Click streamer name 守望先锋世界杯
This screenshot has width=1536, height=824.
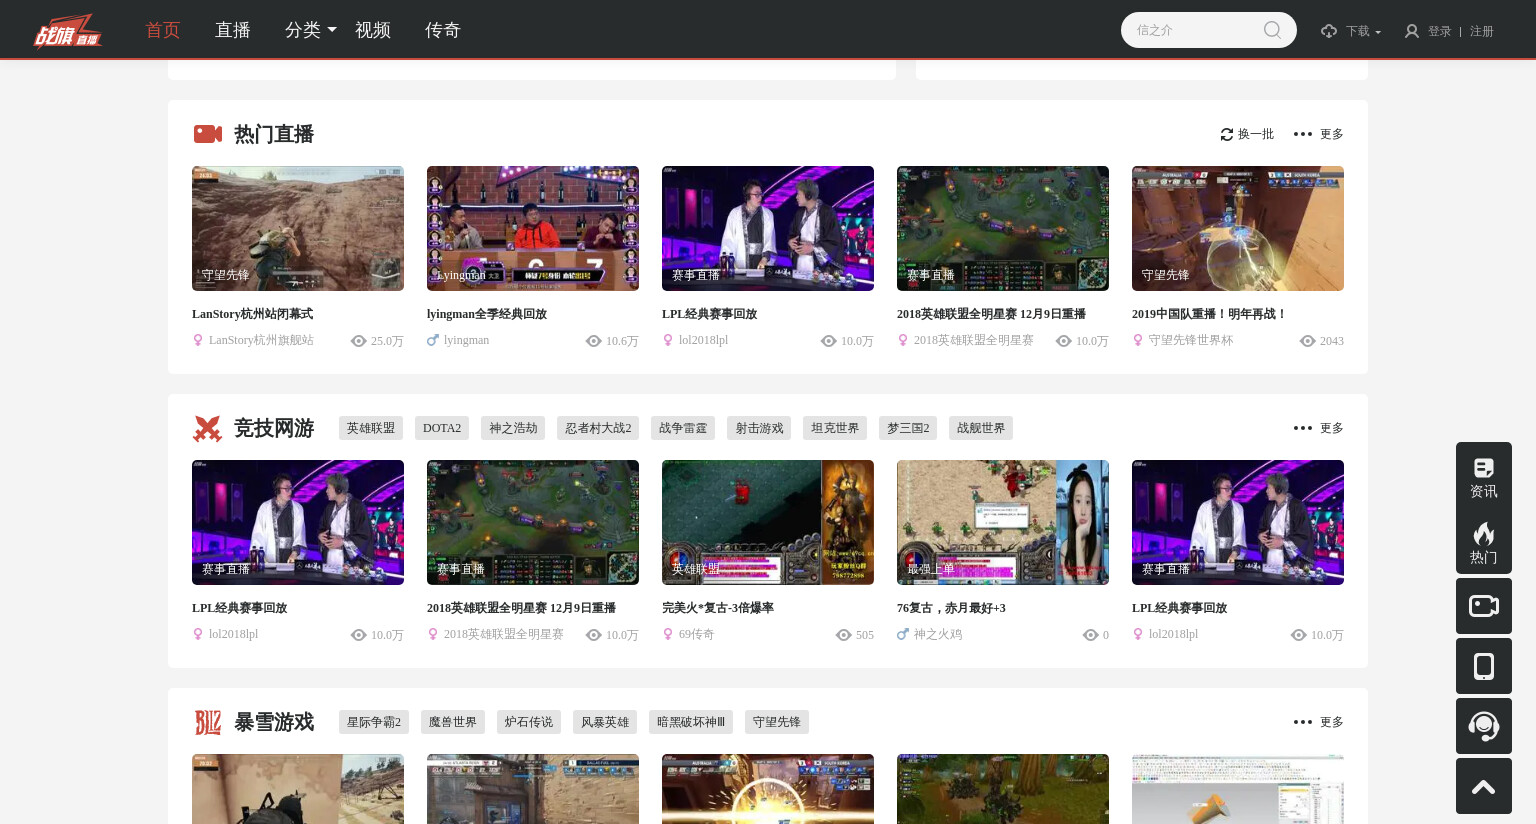(1191, 340)
